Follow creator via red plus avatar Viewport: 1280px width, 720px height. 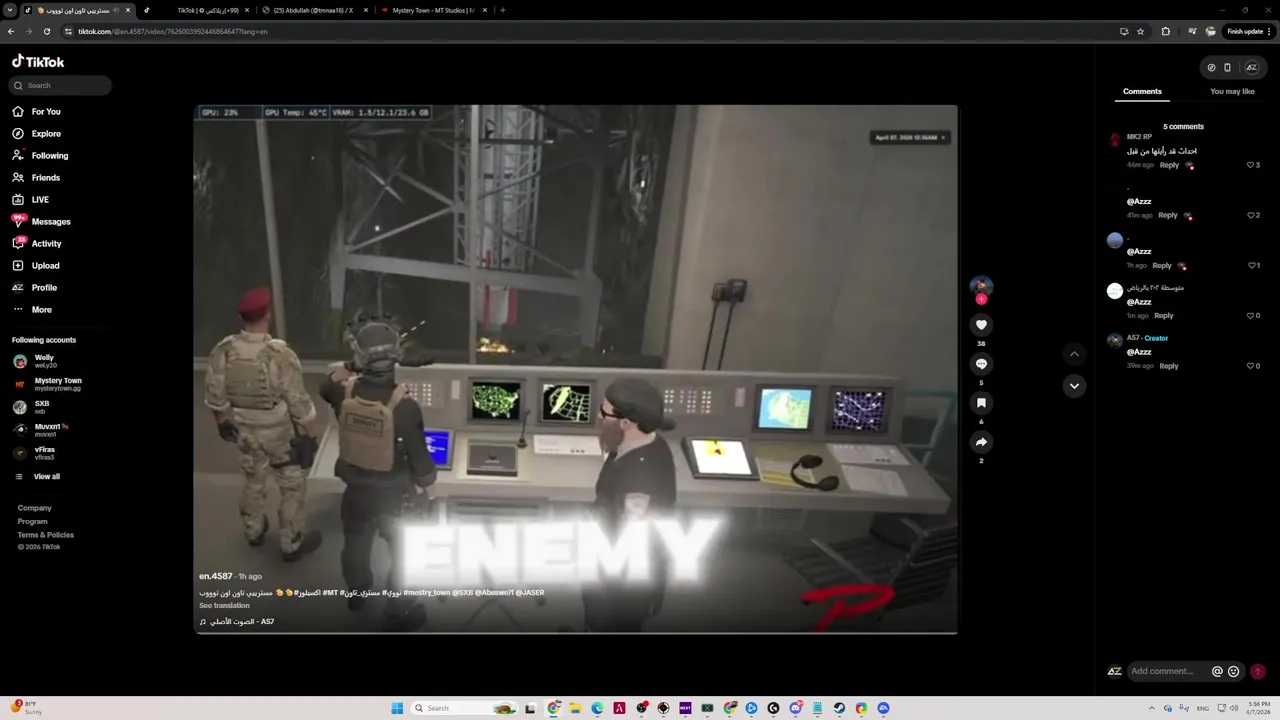coord(981,299)
